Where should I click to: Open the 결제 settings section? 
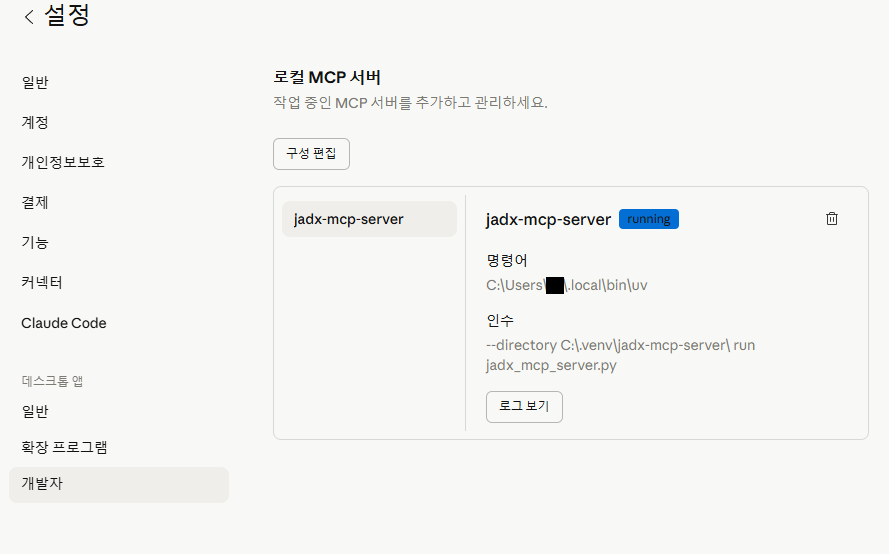coord(35,202)
